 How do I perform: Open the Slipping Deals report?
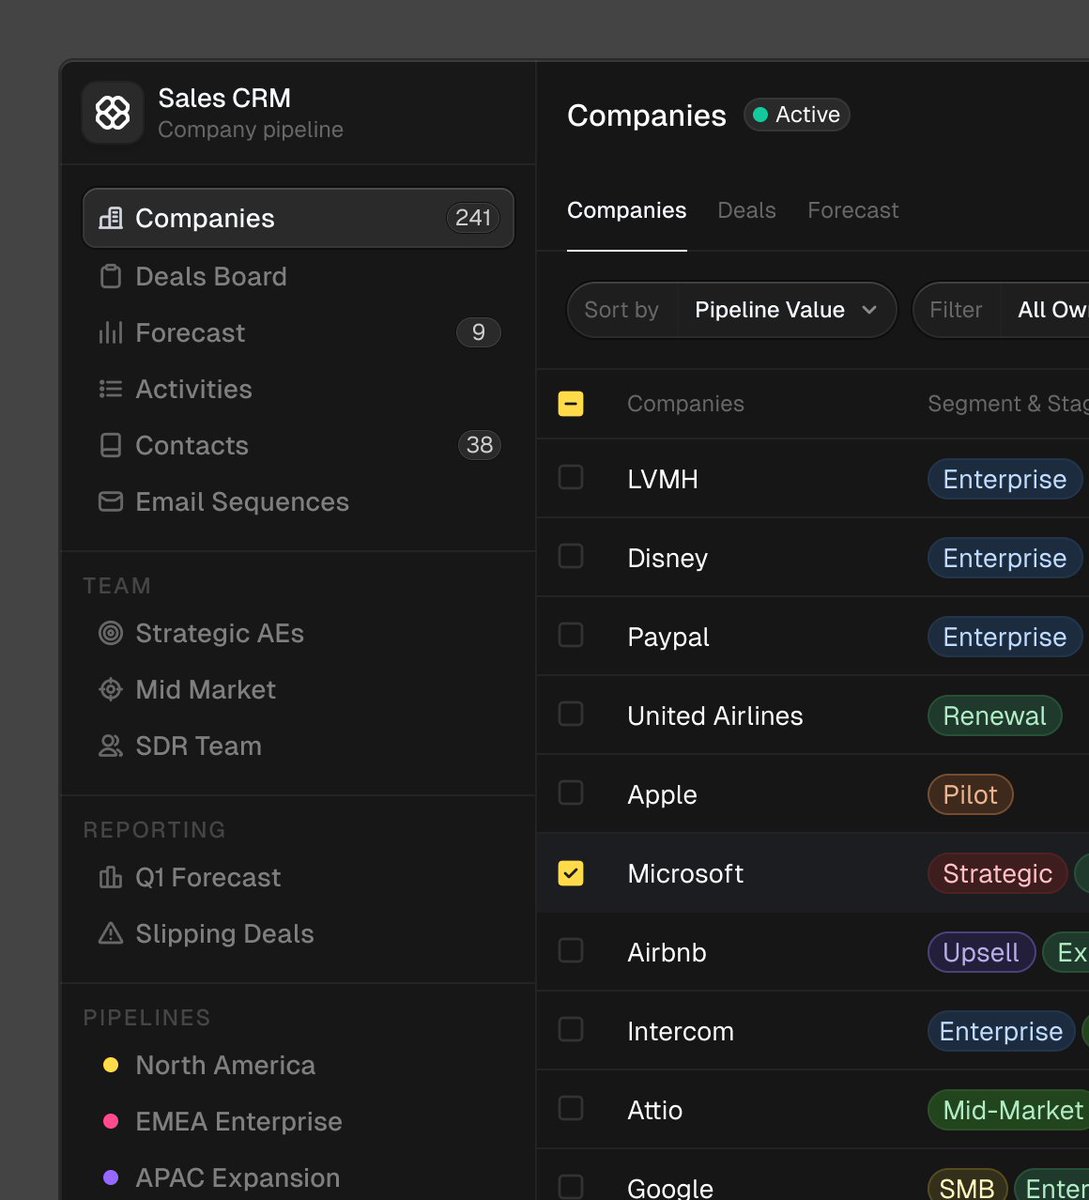coord(298,933)
